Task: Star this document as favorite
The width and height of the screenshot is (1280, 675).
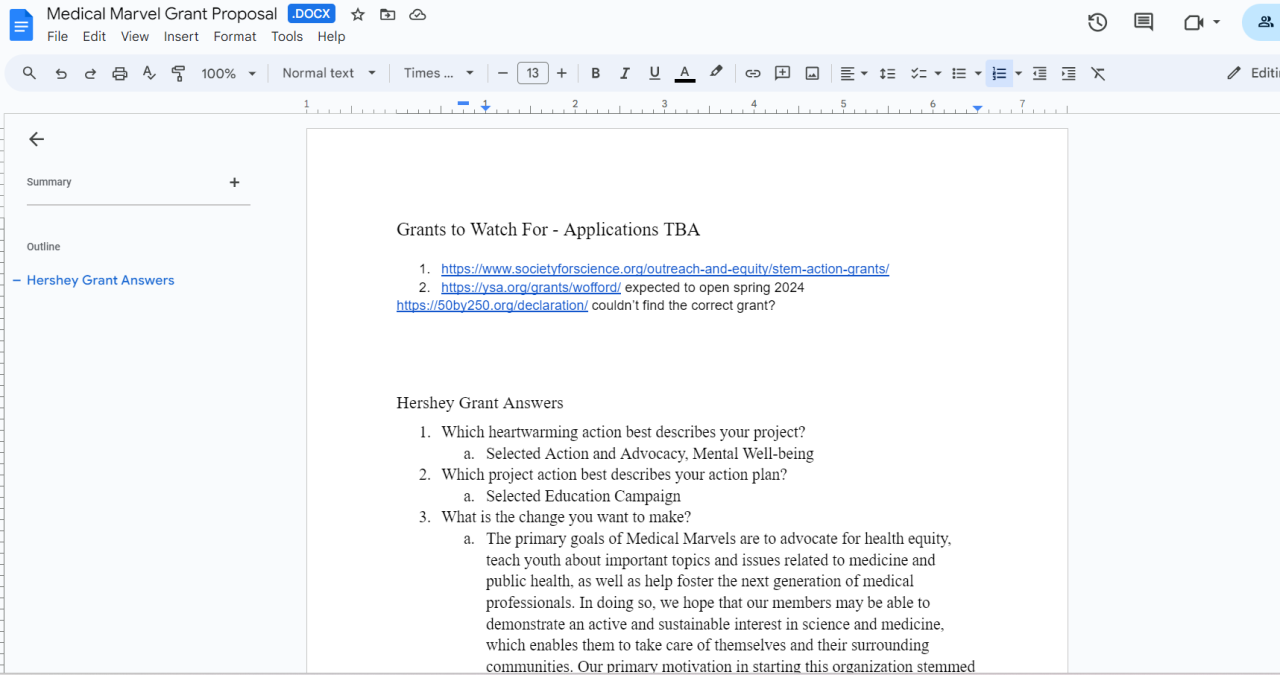Action: pos(358,14)
